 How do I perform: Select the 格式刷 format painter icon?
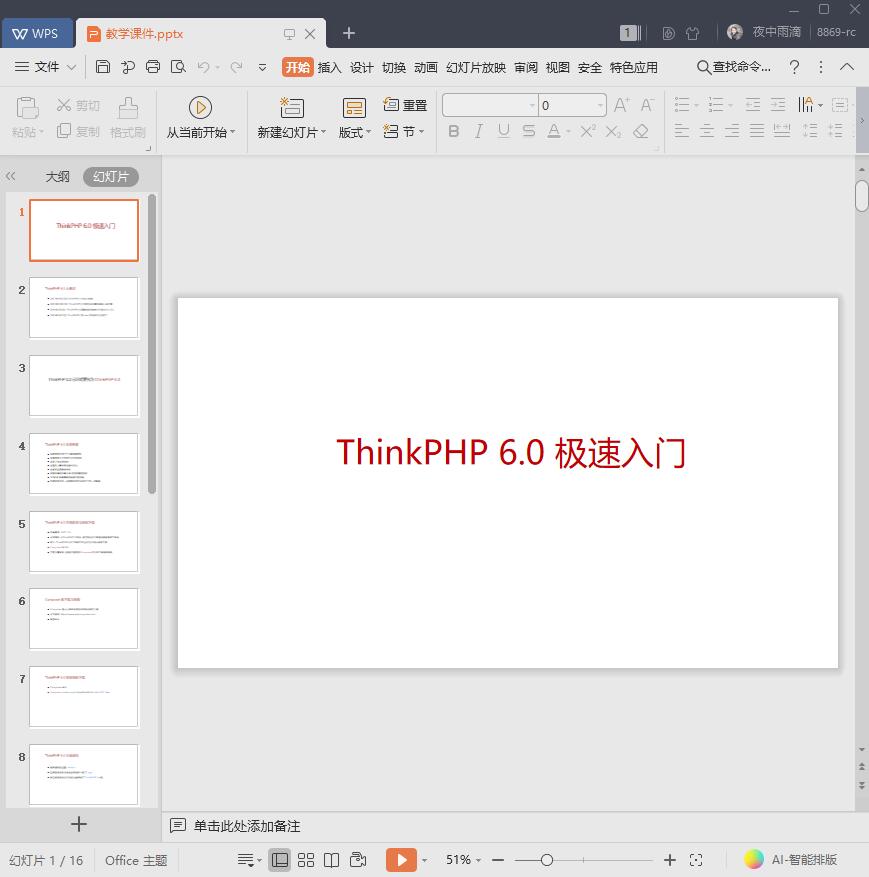click(127, 113)
